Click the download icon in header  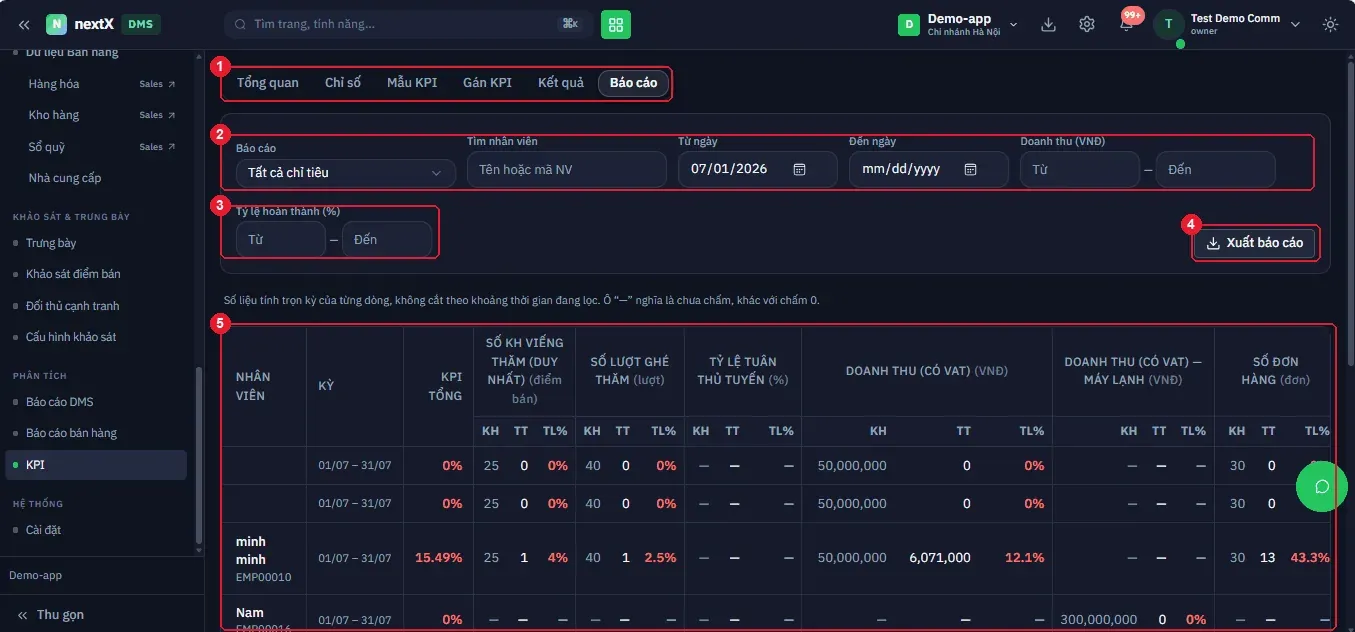pyautogui.click(x=1048, y=24)
